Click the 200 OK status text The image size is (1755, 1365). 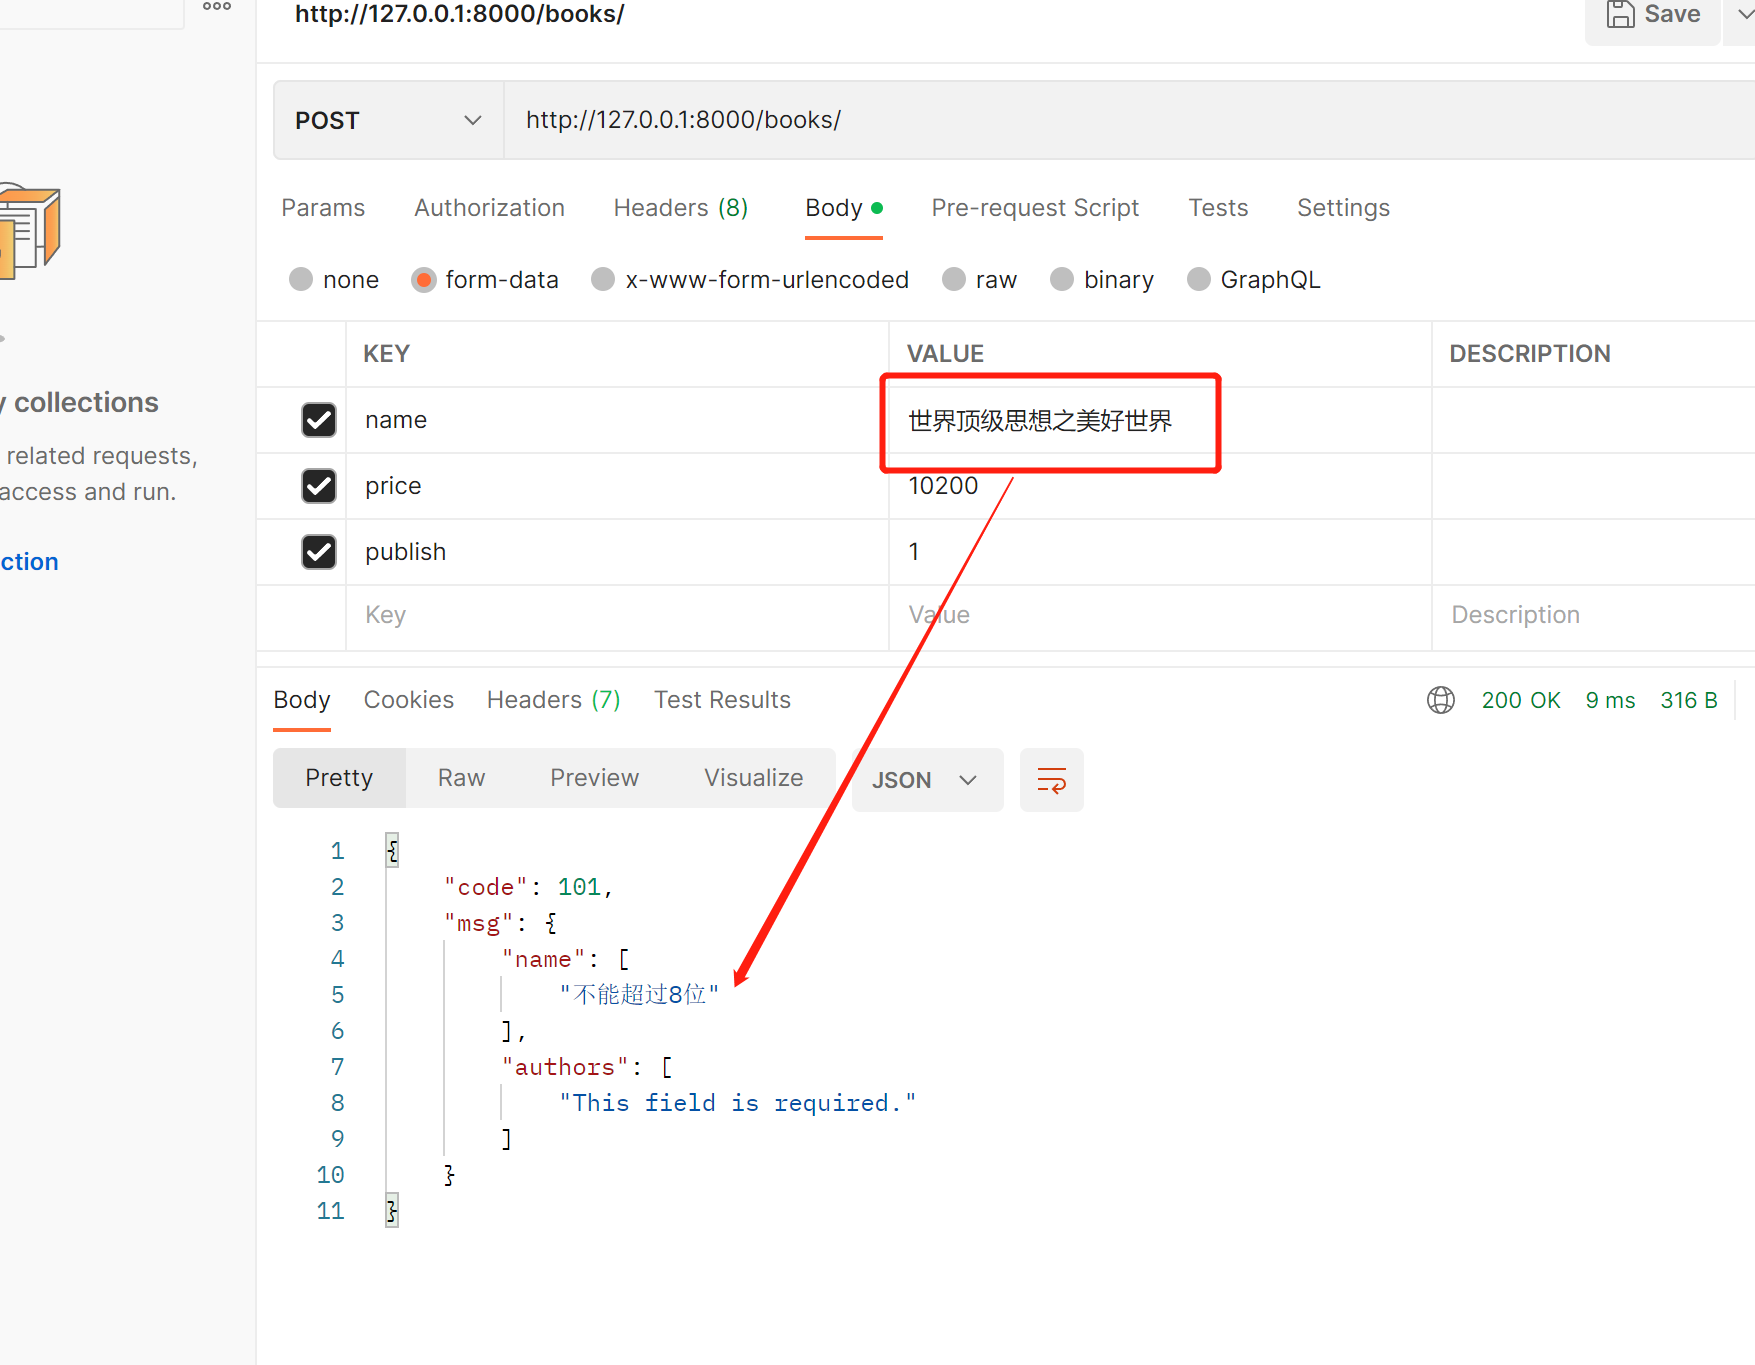1521,700
